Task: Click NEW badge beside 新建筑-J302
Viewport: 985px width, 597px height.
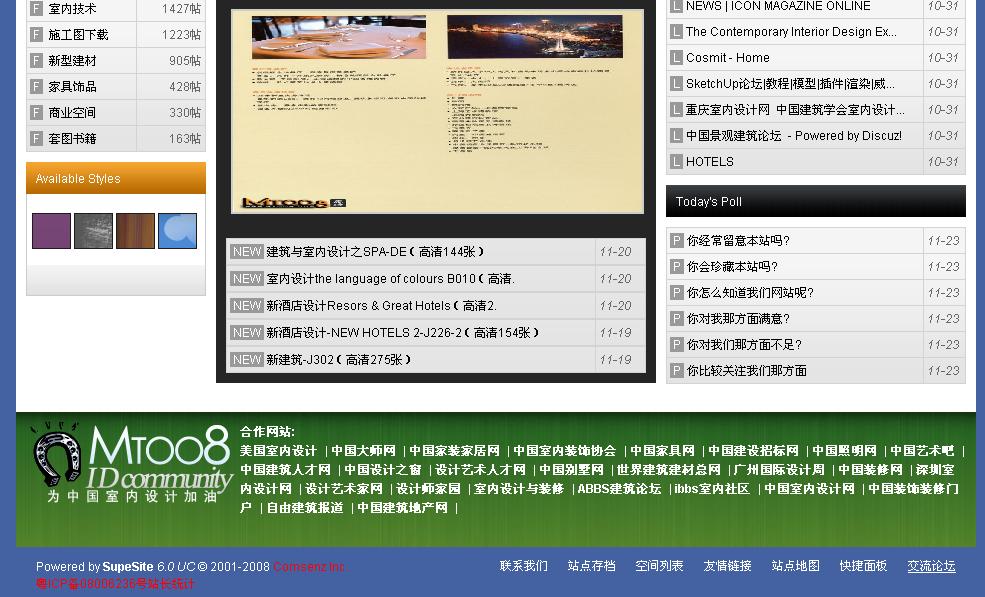Action: pos(246,360)
